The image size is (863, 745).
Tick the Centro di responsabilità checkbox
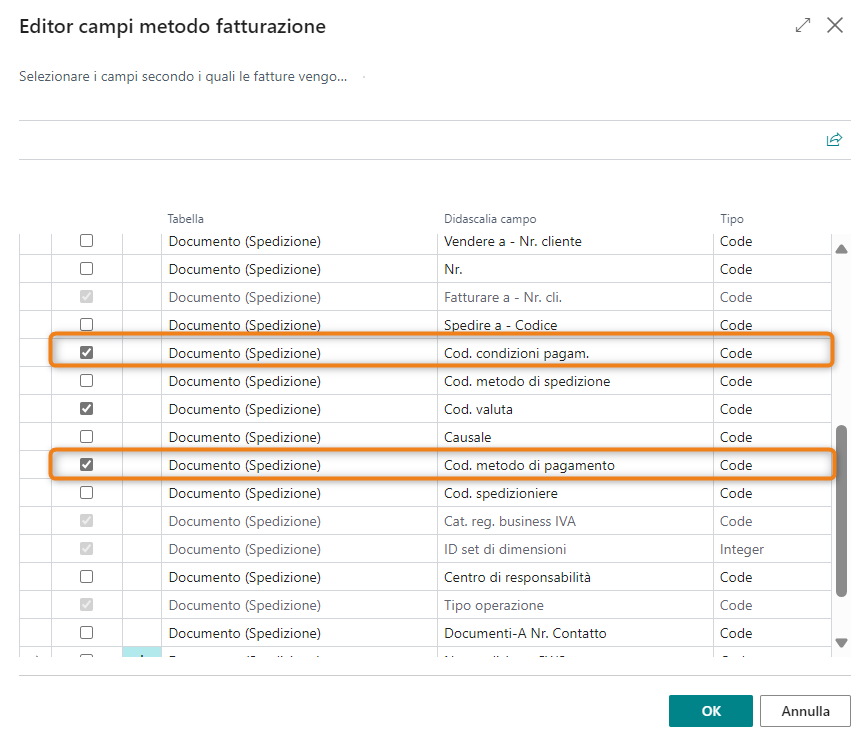click(x=86, y=577)
